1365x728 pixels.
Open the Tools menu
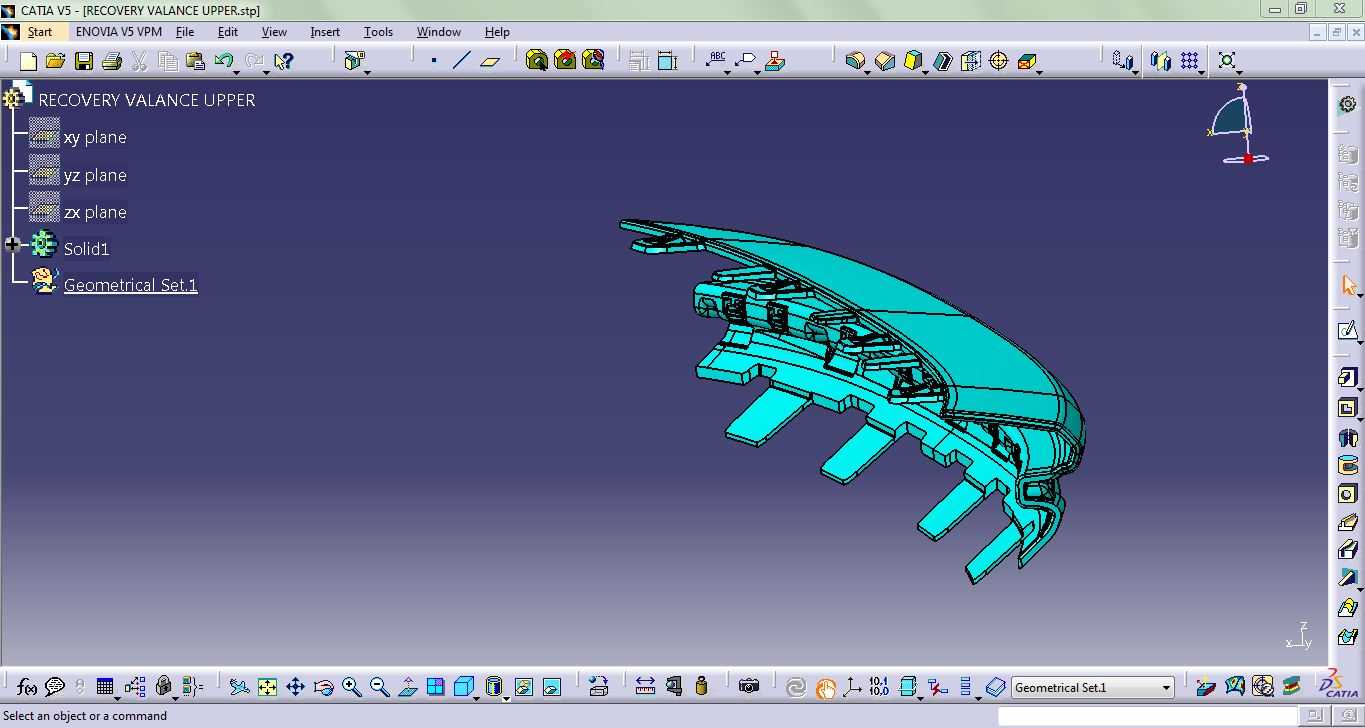pos(378,32)
